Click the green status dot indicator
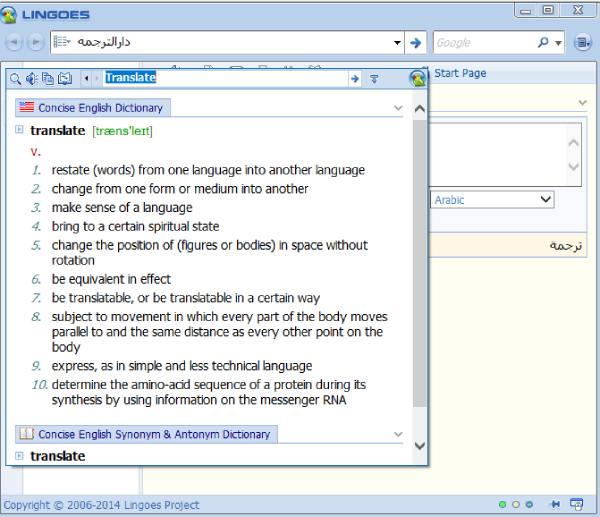The height and width of the screenshot is (517, 600). (x=502, y=505)
